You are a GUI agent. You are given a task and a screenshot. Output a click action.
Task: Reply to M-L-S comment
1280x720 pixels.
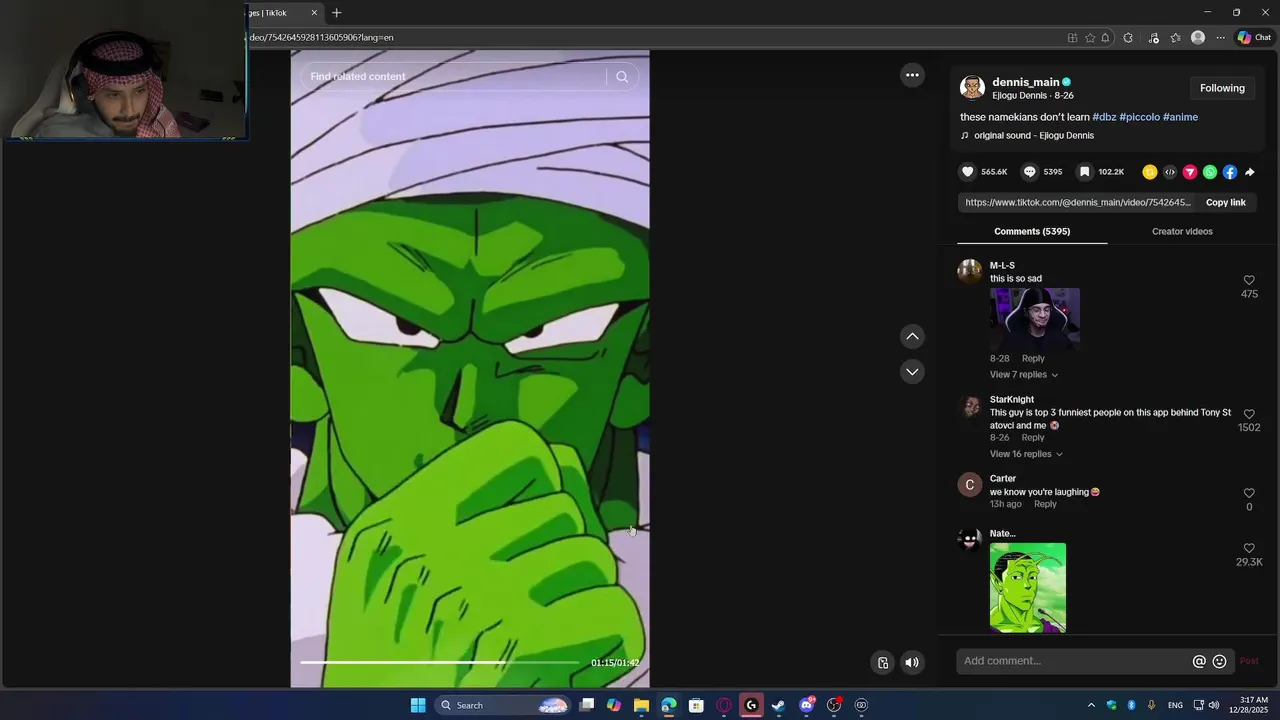point(1033,359)
